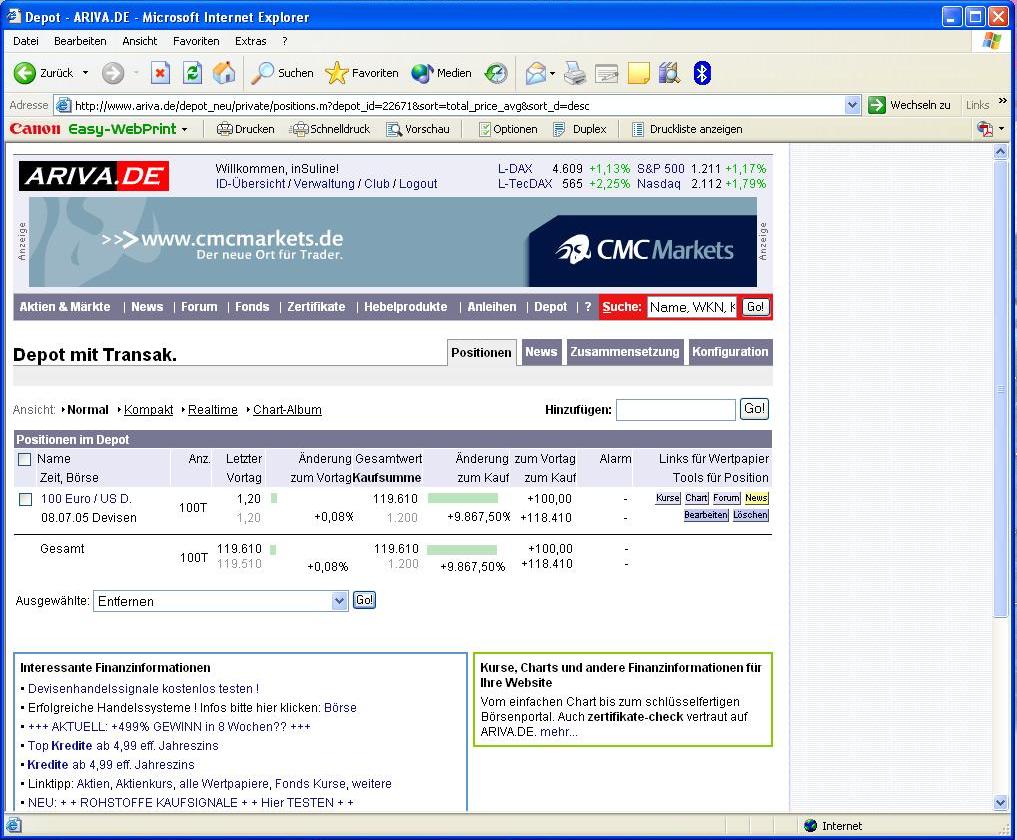This screenshot has width=1017, height=840.
Task: Click the Edit page toolbar icon
Action: click(x=606, y=73)
